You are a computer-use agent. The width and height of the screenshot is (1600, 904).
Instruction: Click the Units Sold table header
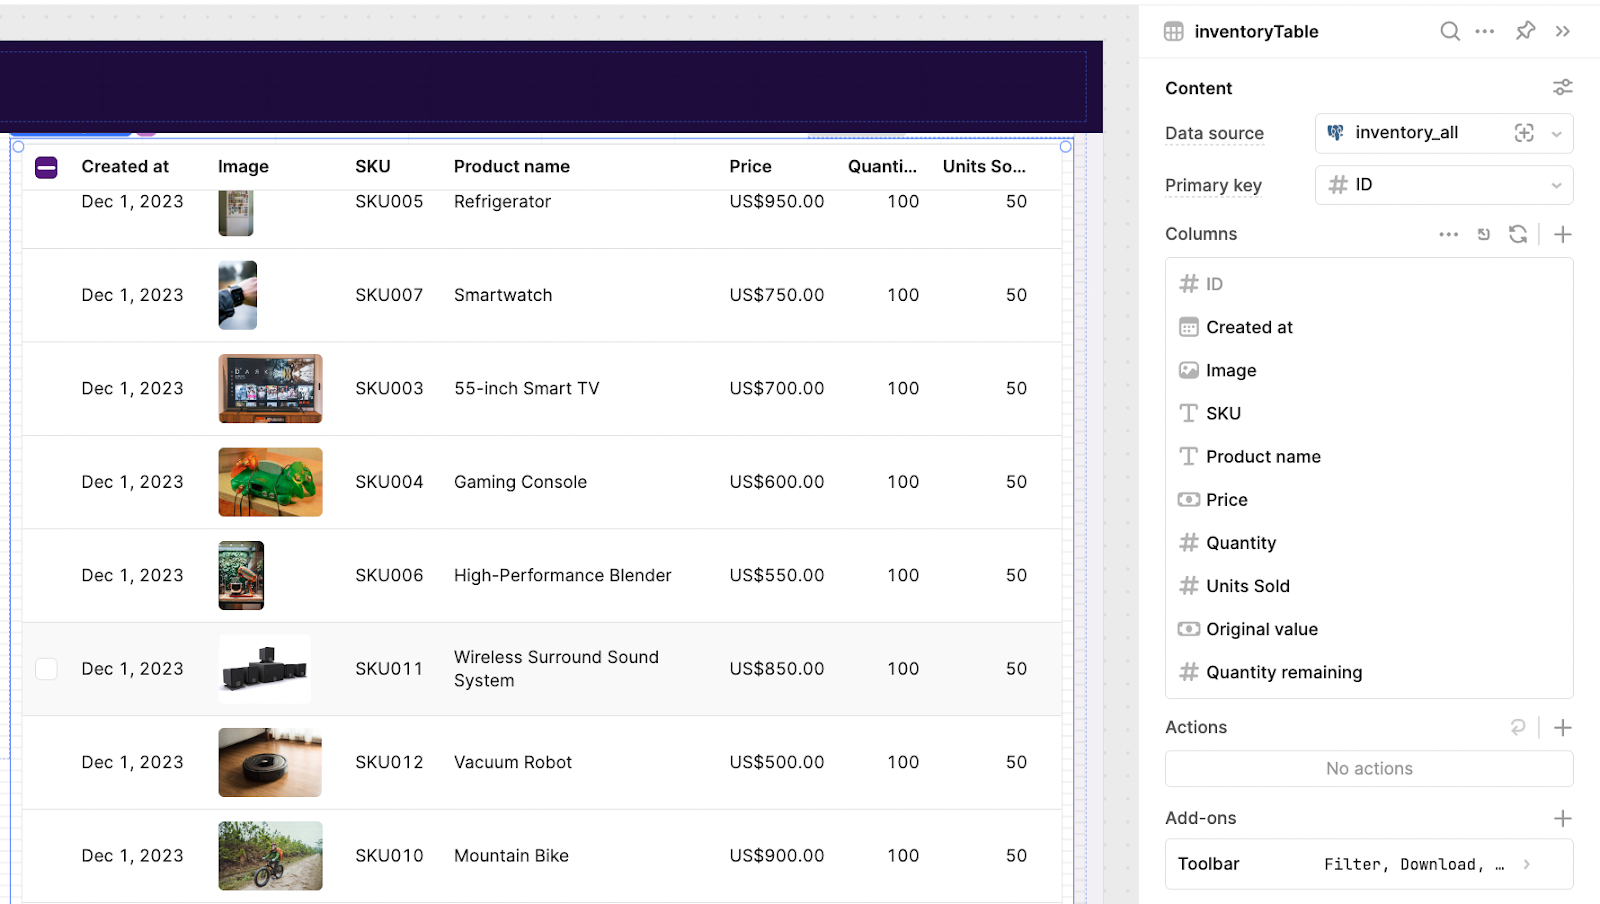coord(984,167)
